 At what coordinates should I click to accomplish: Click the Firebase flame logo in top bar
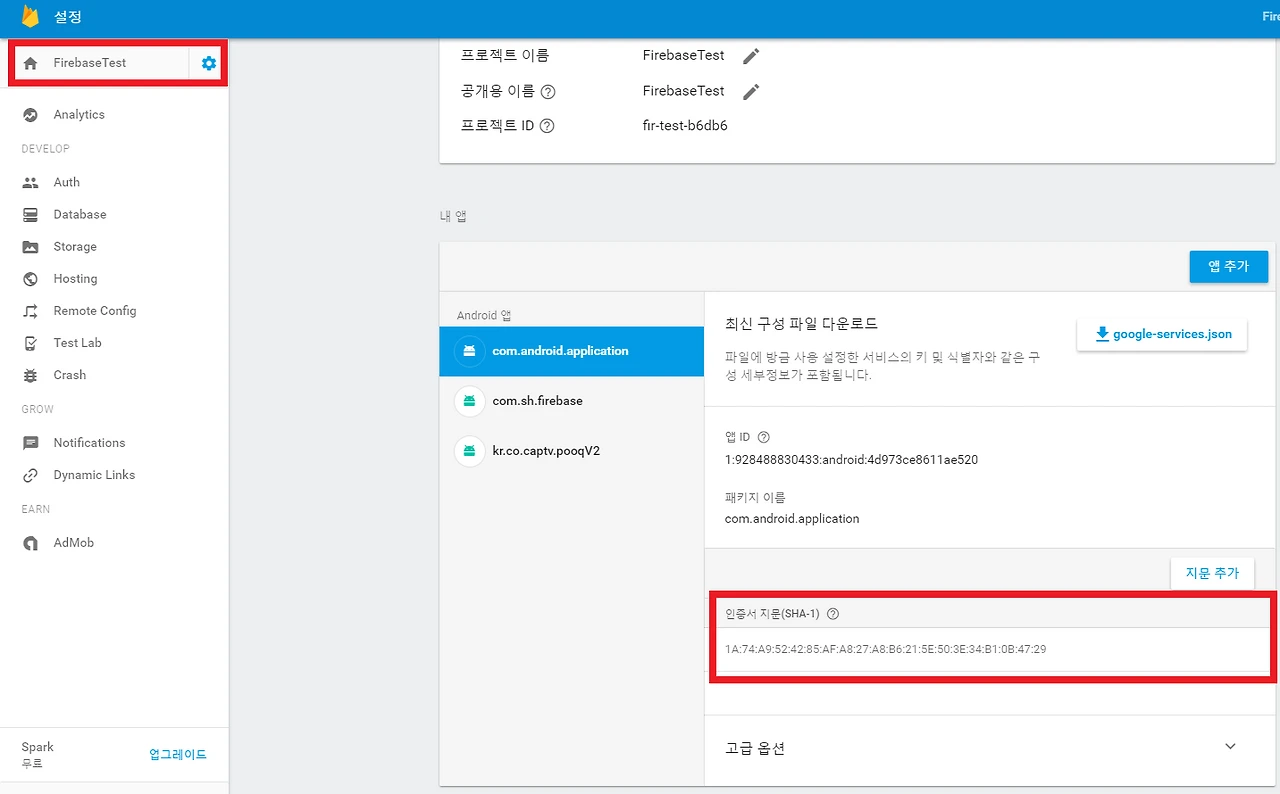pos(29,16)
